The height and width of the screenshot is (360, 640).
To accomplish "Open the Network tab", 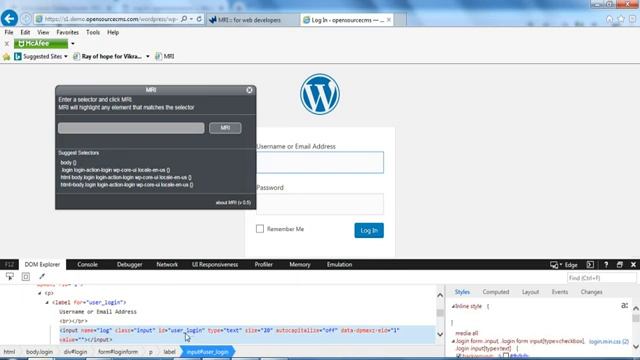I will pyautogui.click(x=167, y=264).
